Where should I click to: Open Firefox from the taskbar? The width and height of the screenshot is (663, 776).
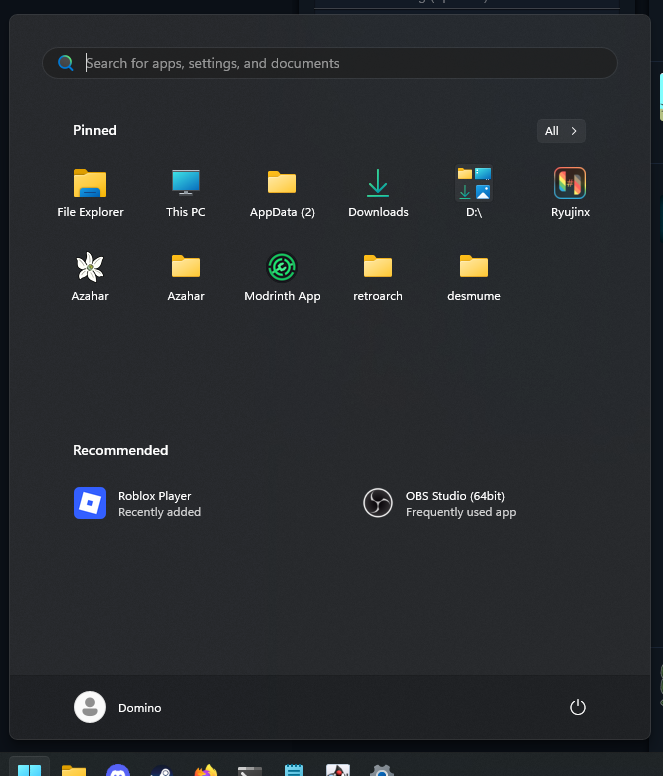coord(206,770)
